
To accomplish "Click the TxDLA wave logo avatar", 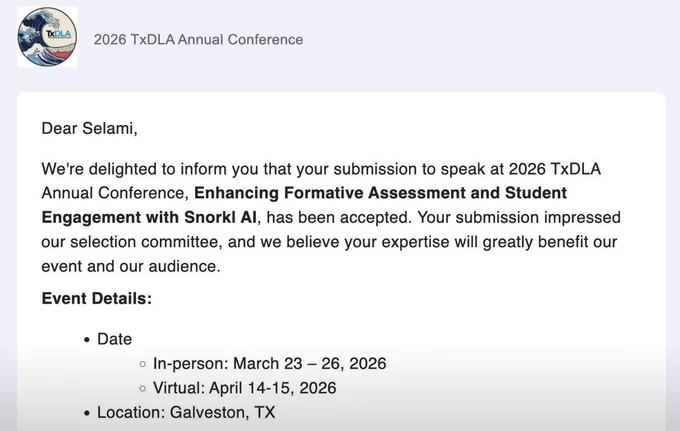I will (x=47, y=37).
